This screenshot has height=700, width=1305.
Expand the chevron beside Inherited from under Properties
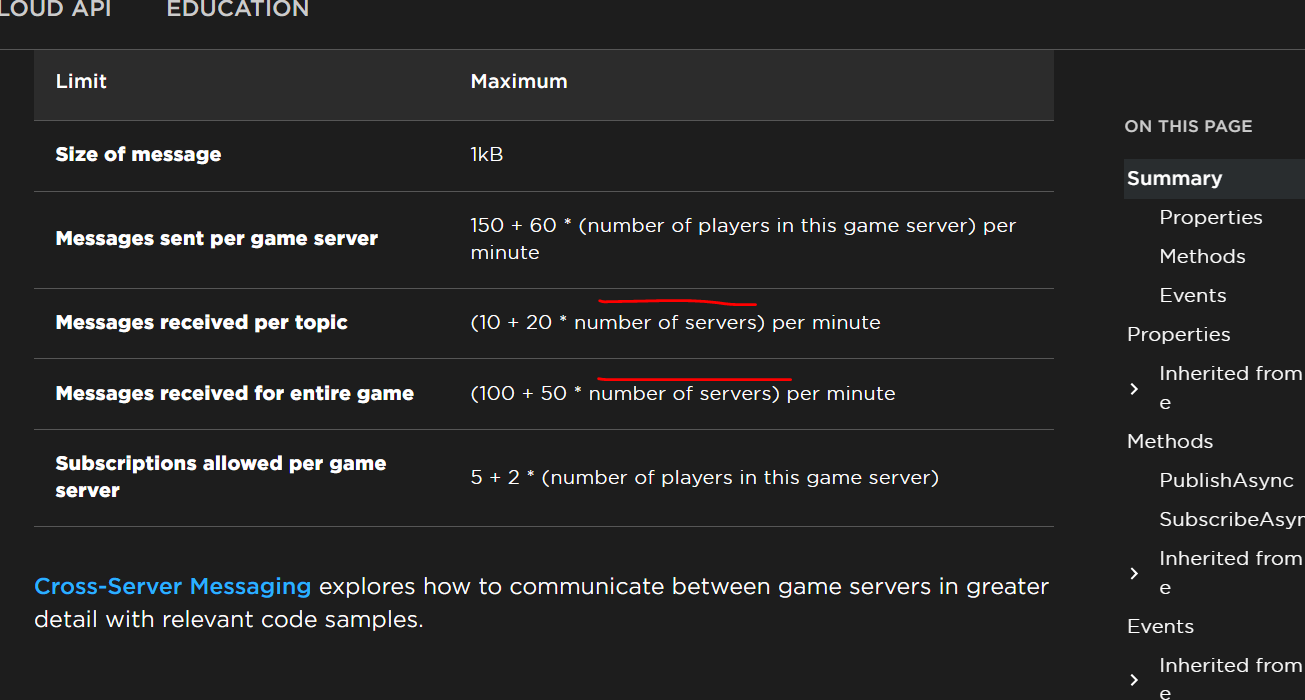point(1135,387)
